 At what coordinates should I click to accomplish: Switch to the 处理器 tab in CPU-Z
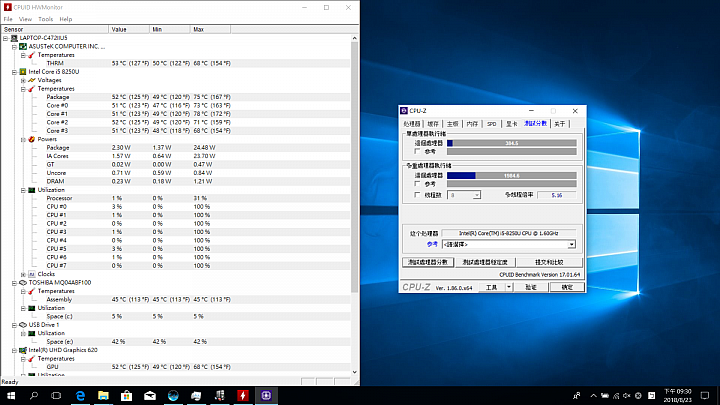412,124
